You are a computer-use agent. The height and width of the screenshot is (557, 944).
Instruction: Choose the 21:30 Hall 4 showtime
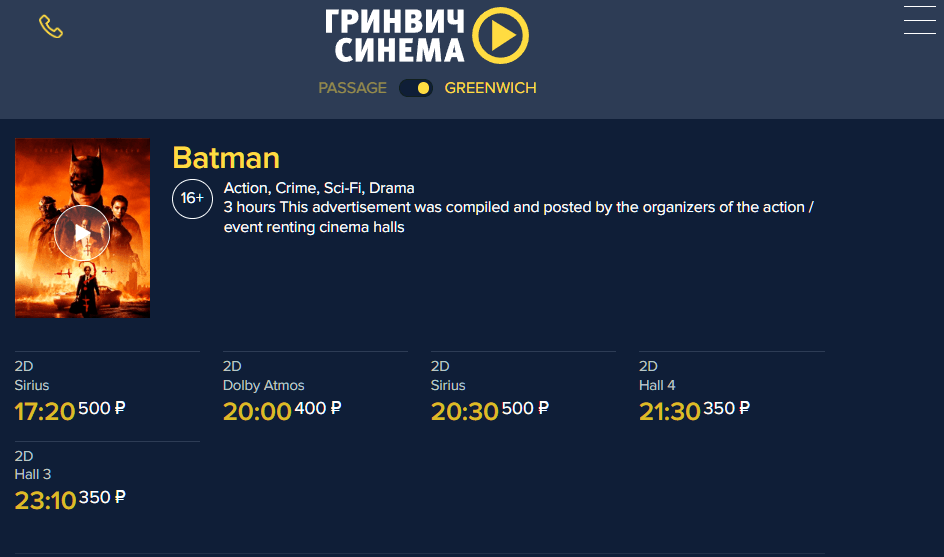click(x=670, y=410)
